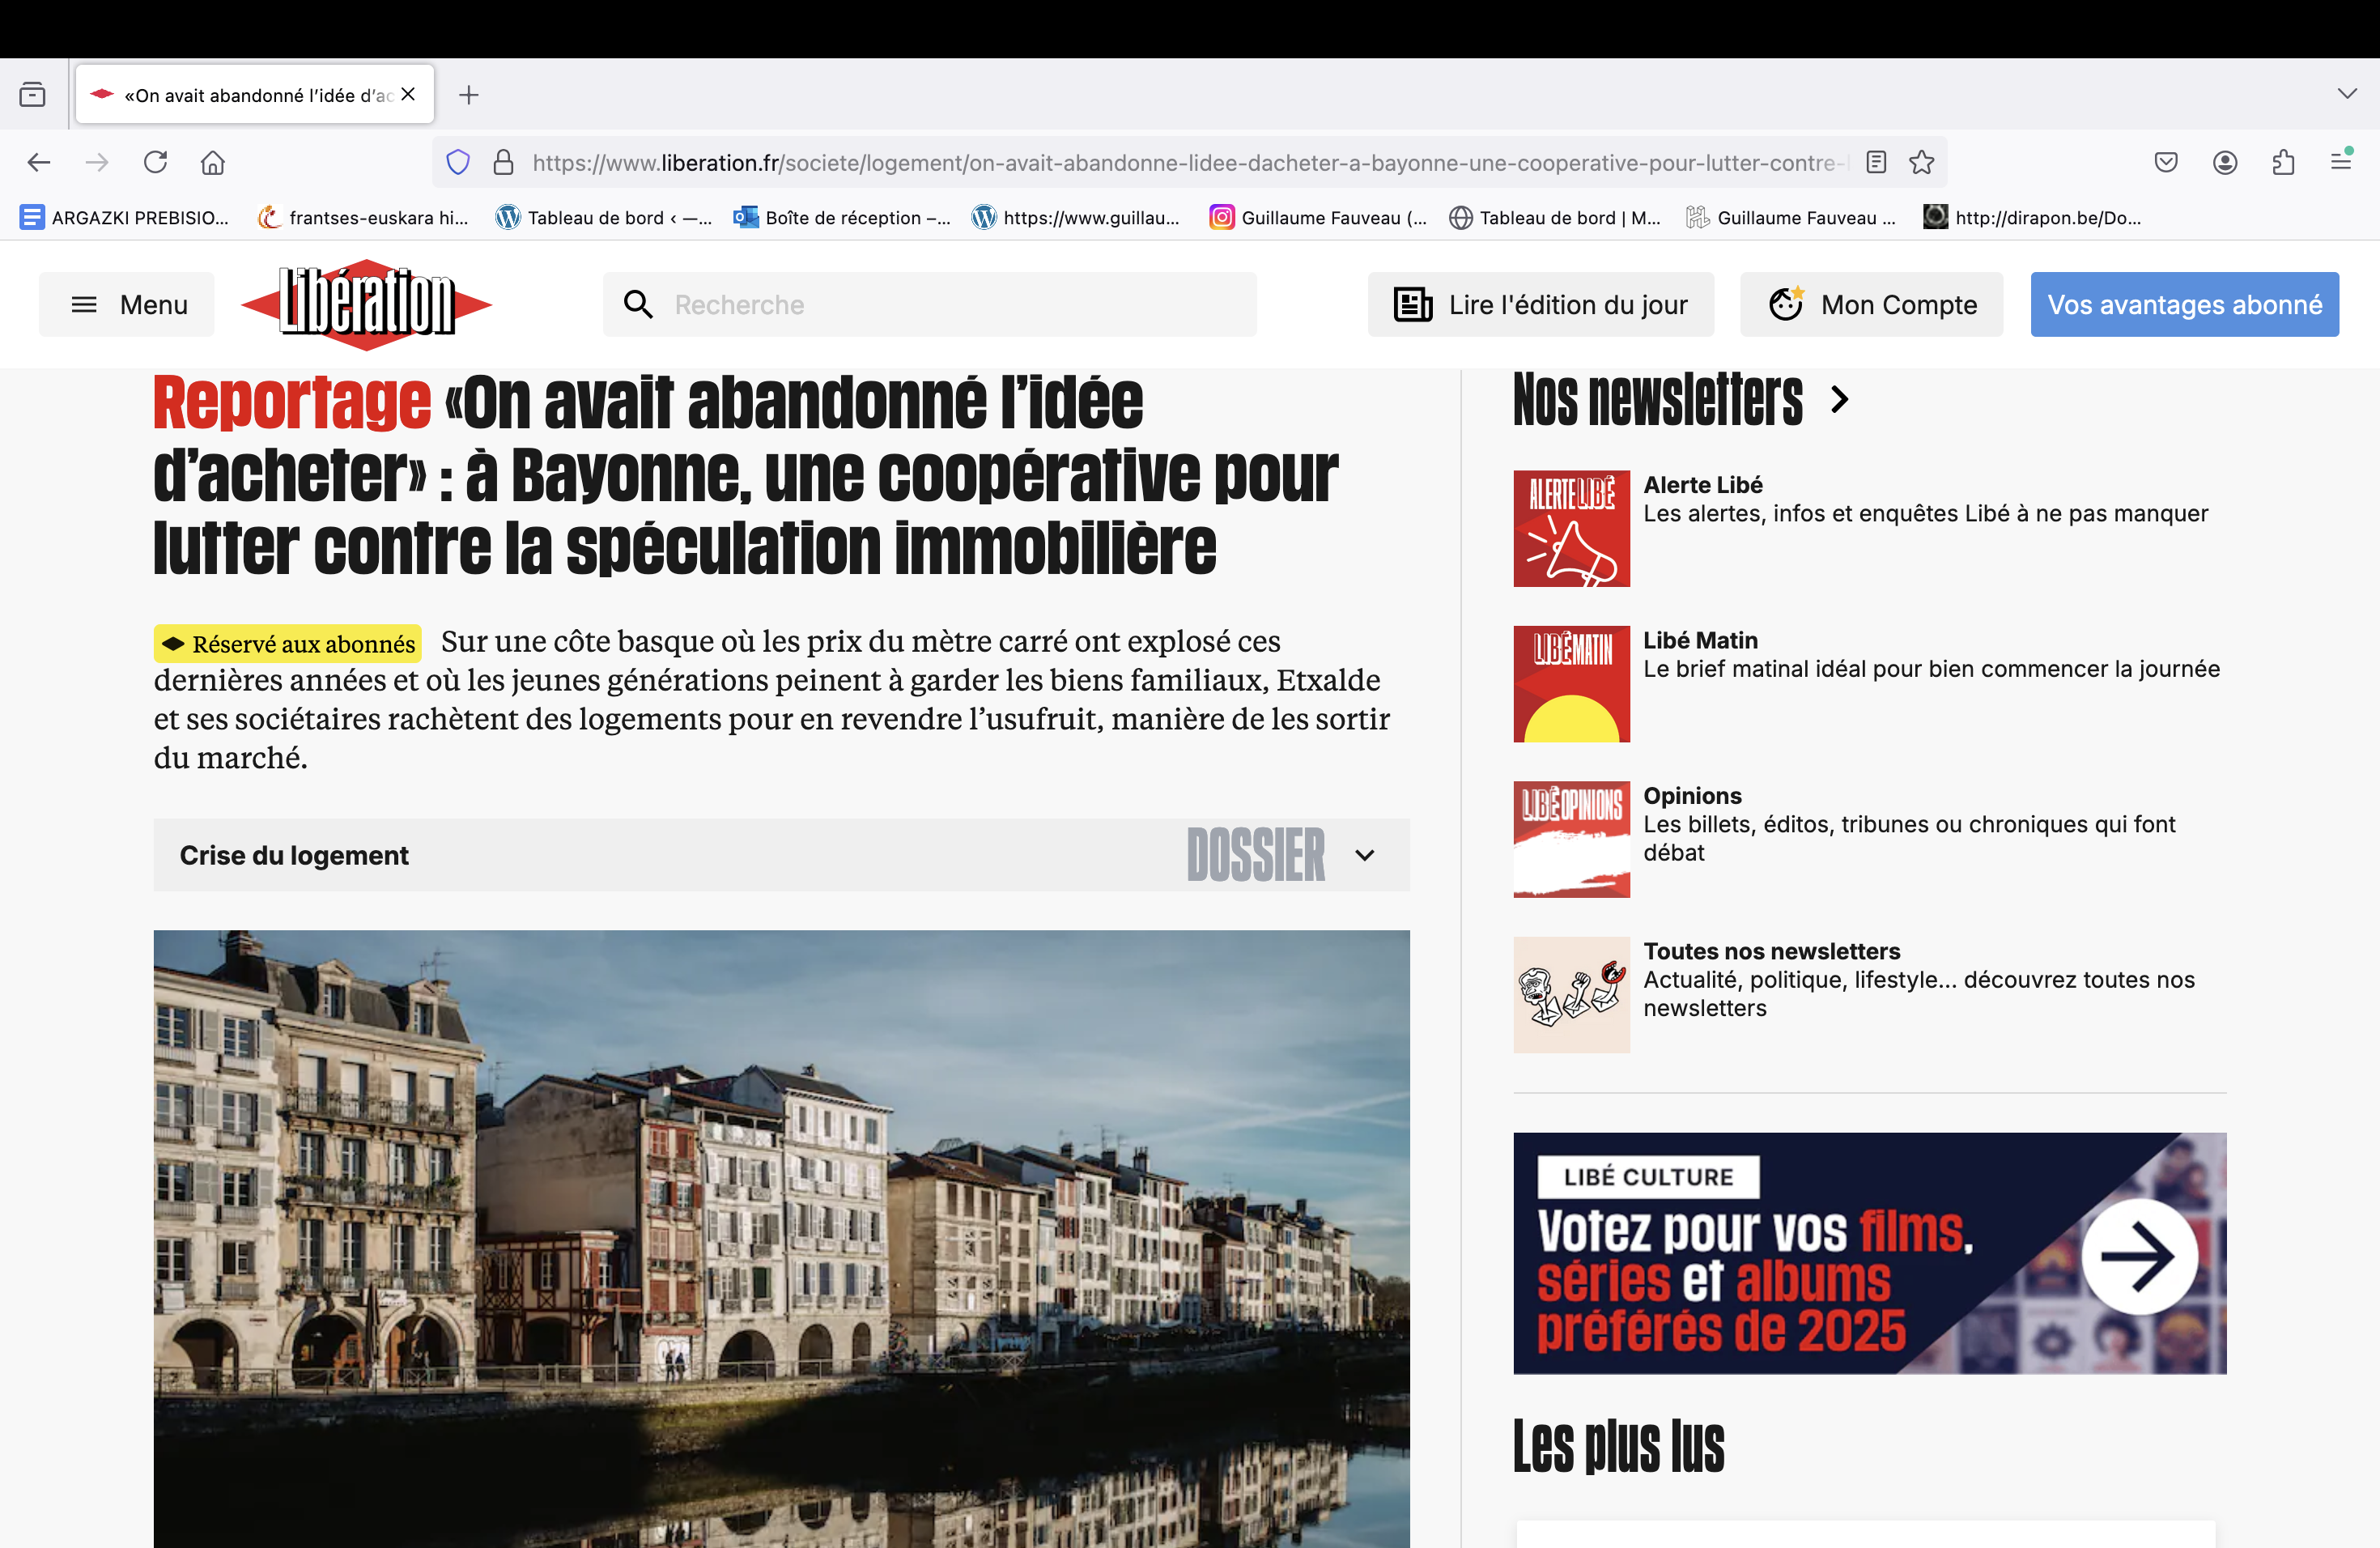Toggle reader view icon in address bar

[1876, 162]
